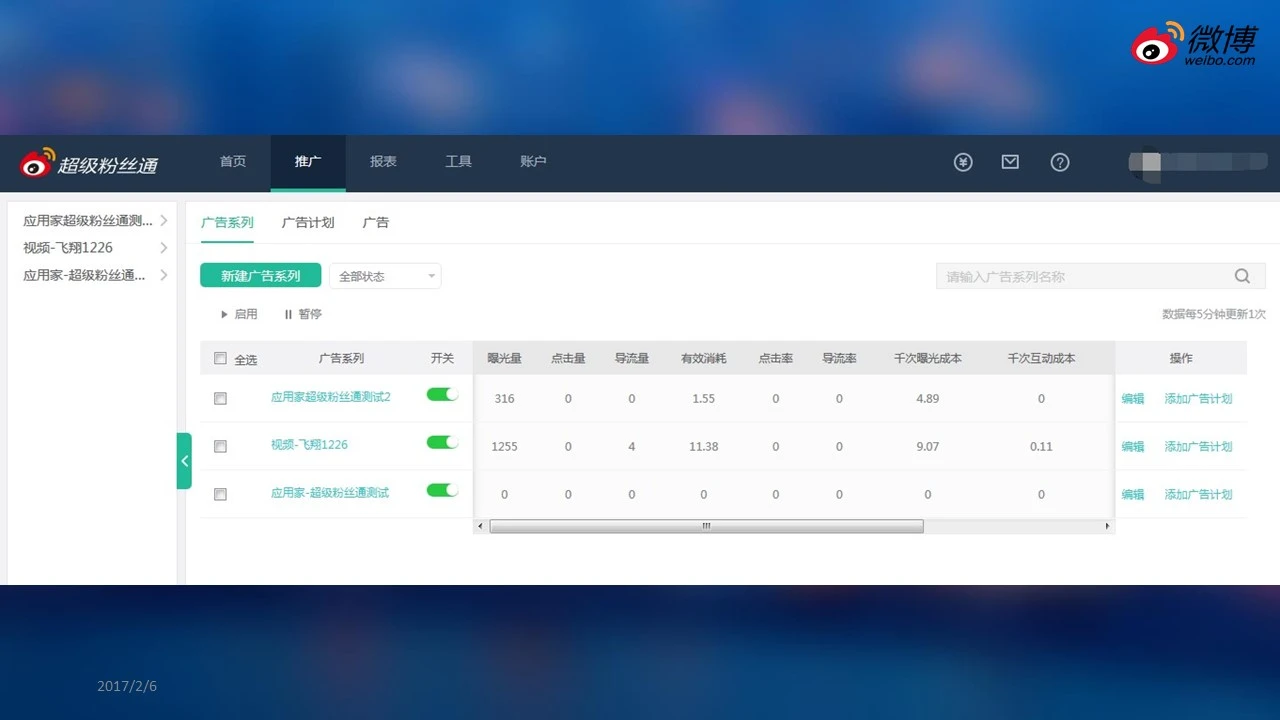Click 编辑 for 视频-飞翔1226
This screenshot has width=1280, height=720.
coord(1133,446)
